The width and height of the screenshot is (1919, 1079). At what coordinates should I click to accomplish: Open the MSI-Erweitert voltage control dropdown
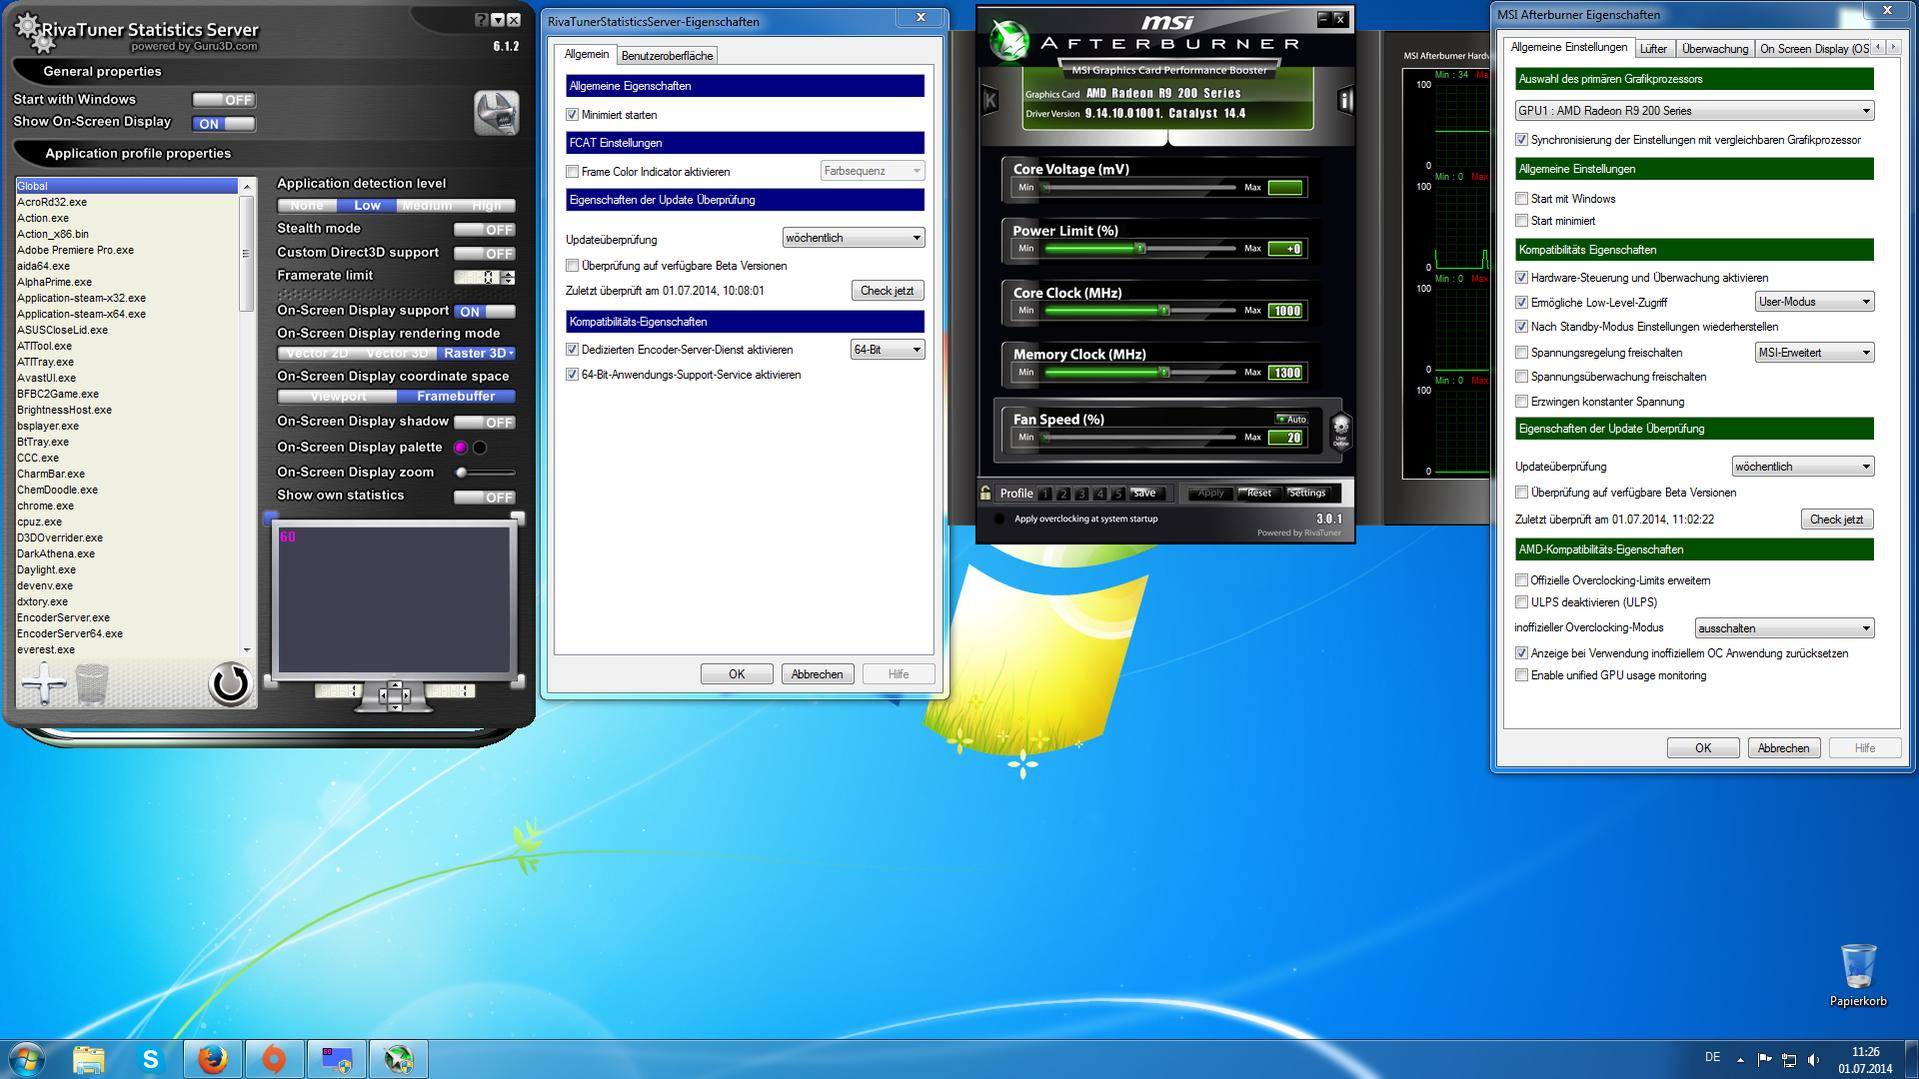(1814, 353)
